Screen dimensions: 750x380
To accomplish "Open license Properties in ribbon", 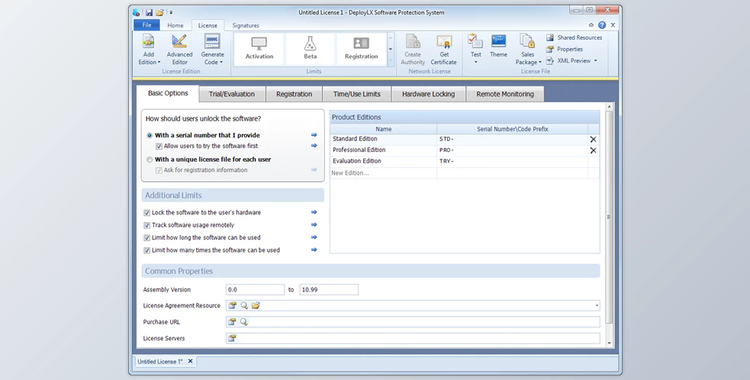I will 564,49.
